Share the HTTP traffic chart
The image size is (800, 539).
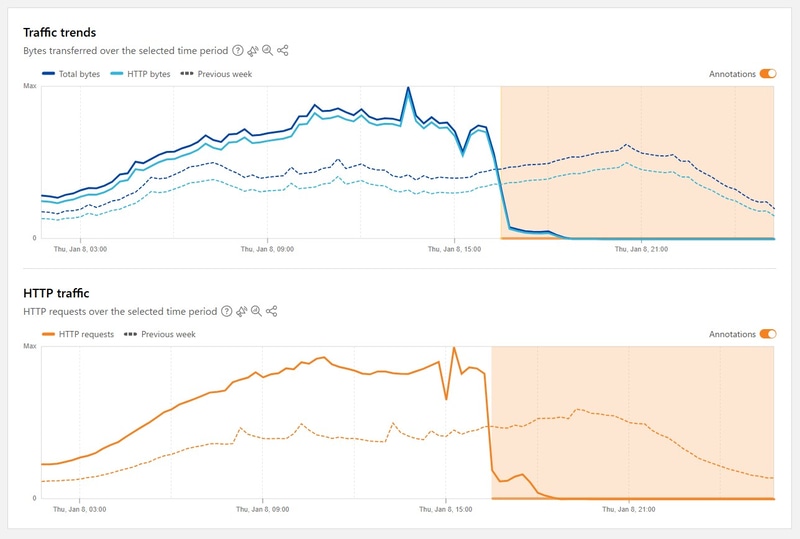[271, 311]
